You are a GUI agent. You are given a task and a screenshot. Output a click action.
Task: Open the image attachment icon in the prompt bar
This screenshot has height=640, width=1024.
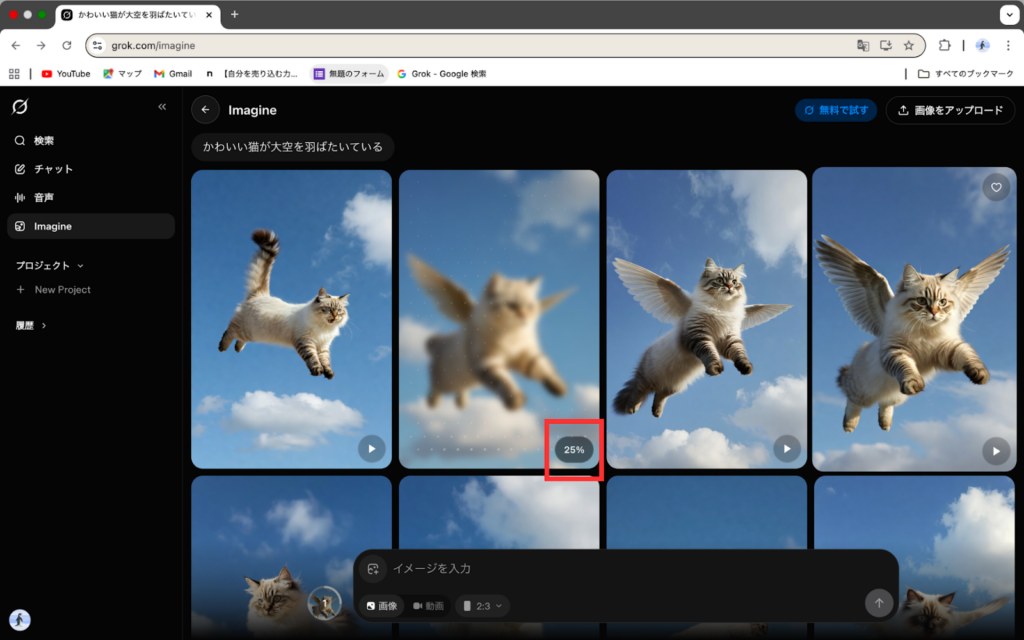click(373, 568)
